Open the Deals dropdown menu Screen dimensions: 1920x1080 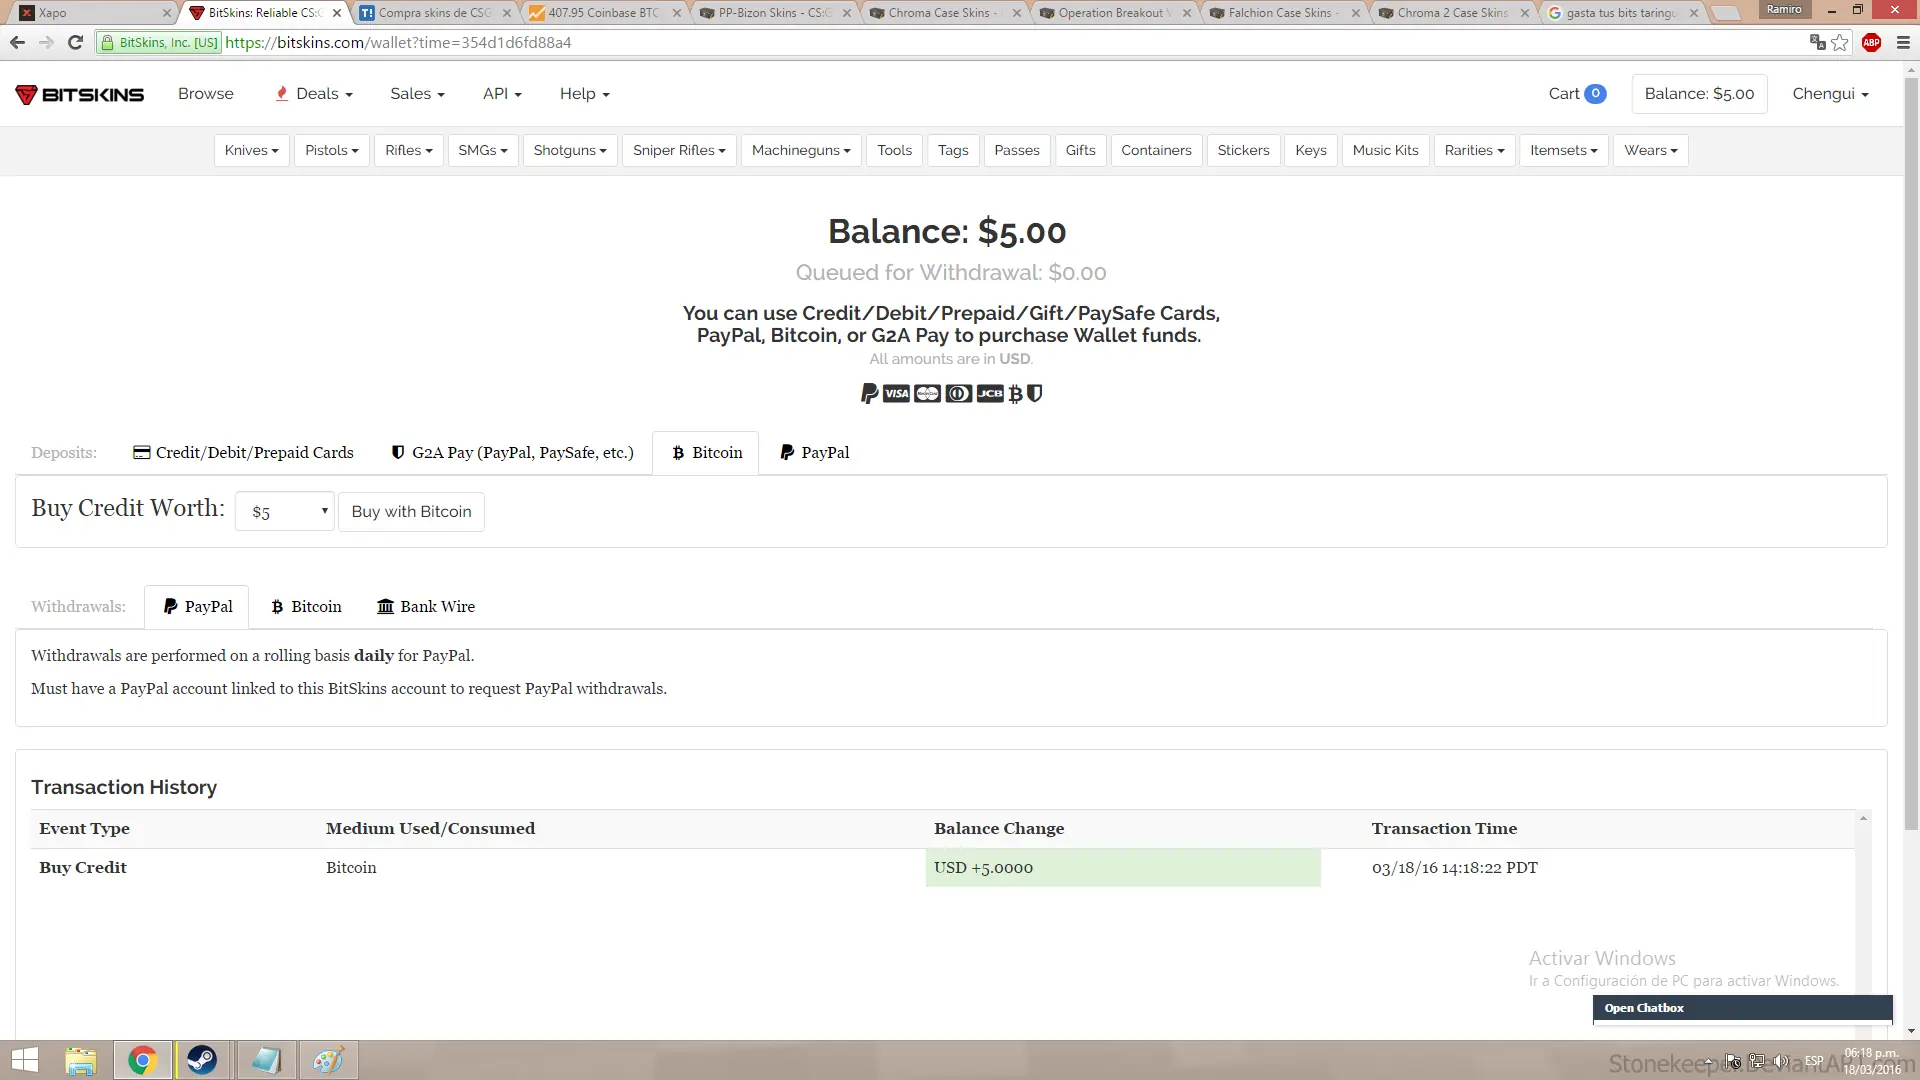pyautogui.click(x=314, y=94)
